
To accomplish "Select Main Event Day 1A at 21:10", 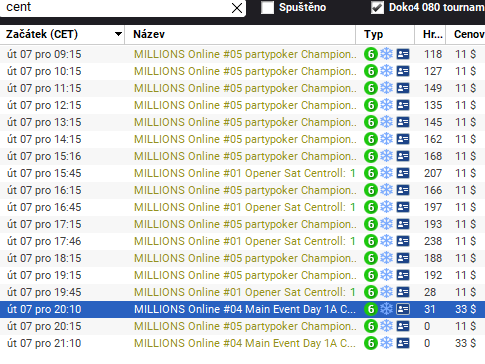I will [x=245, y=343].
